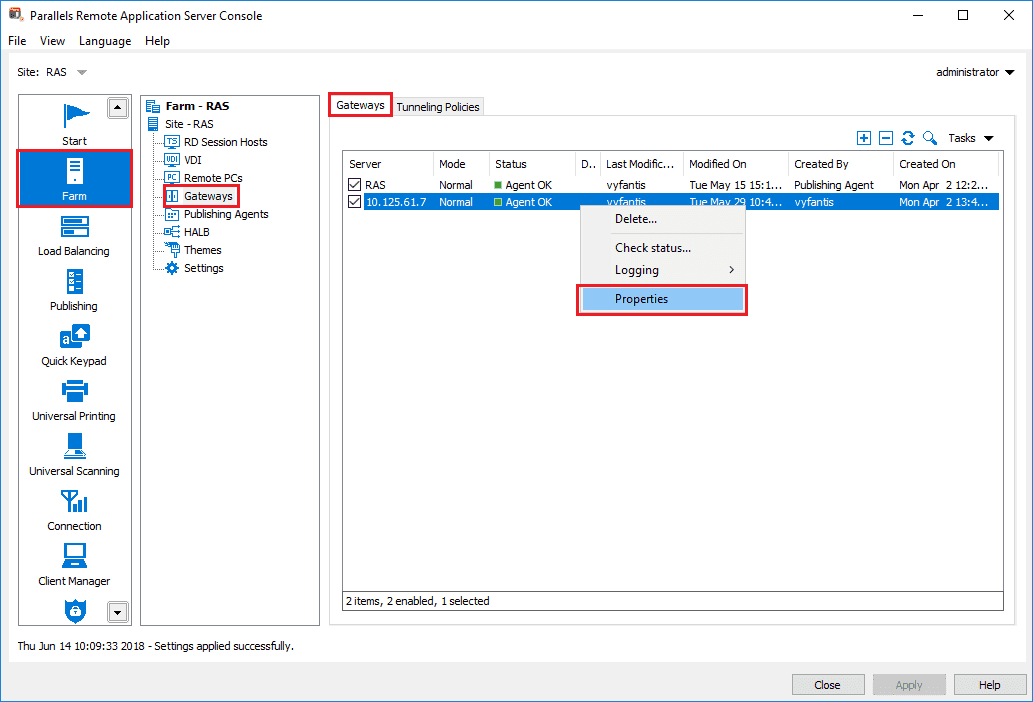The height and width of the screenshot is (702, 1033).
Task: Click the plus Add gateway toolbar icon
Action: (864, 138)
